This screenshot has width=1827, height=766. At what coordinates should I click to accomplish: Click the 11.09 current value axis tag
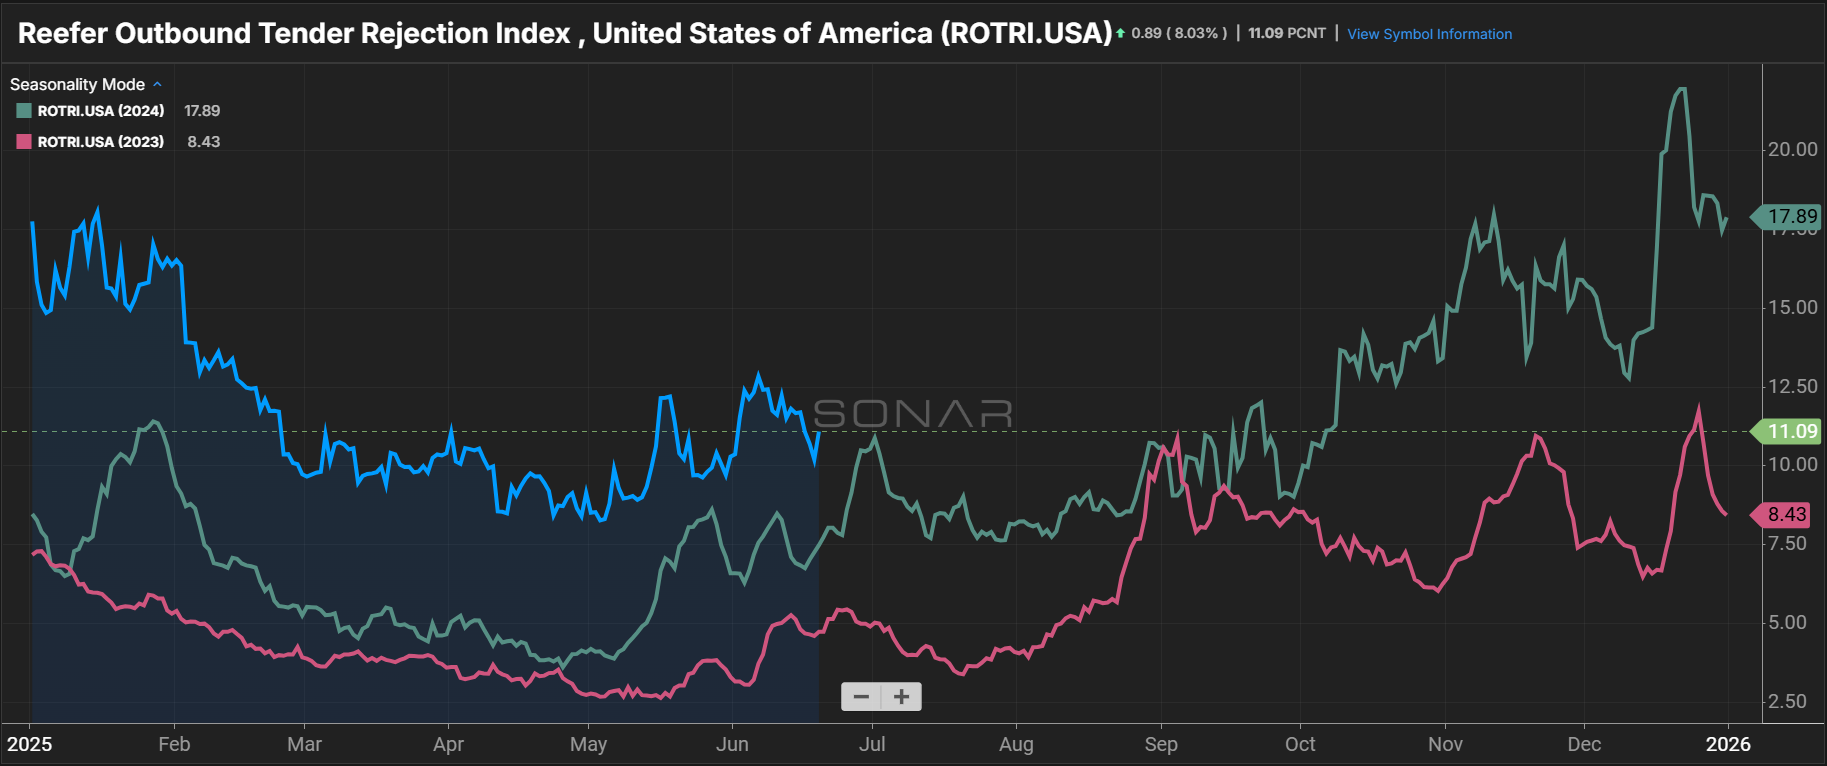(1790, 431)
